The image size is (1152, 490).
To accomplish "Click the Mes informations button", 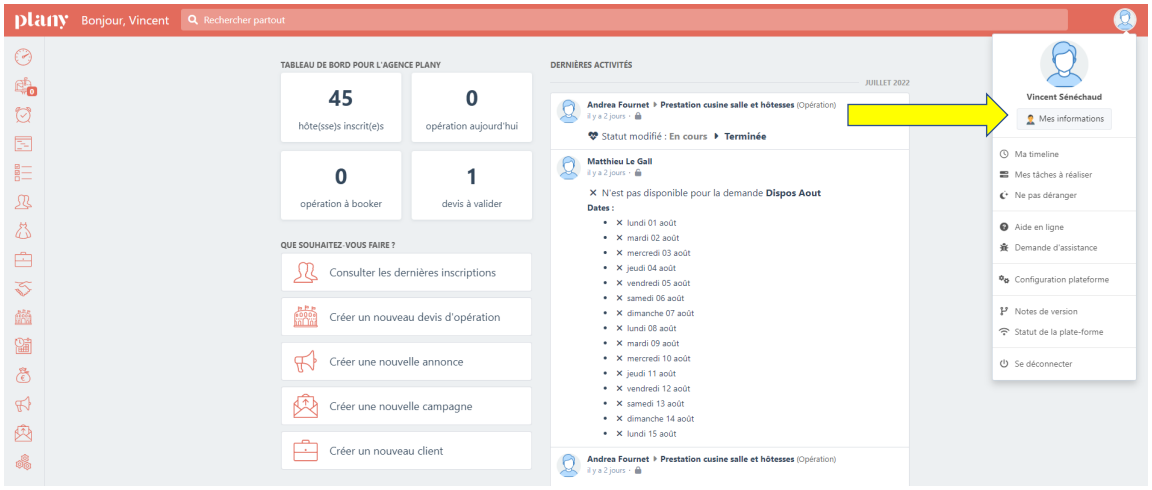I will pos(1064,119).
